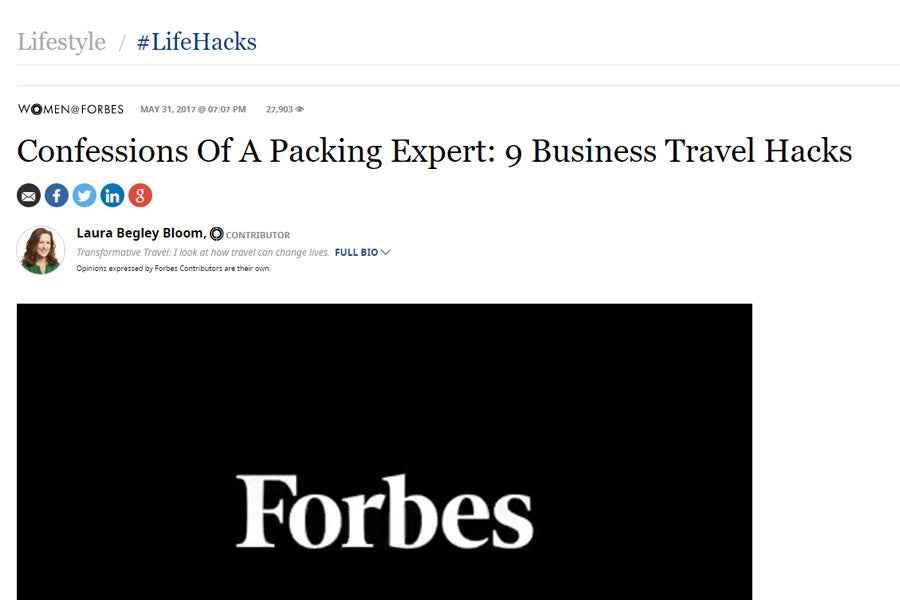Open Laura Begley Bloom's author page

140,233
